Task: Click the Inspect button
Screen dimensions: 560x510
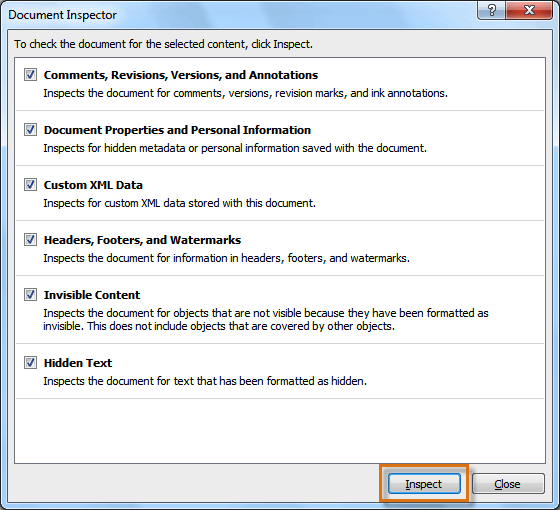Action: [424, 484]
